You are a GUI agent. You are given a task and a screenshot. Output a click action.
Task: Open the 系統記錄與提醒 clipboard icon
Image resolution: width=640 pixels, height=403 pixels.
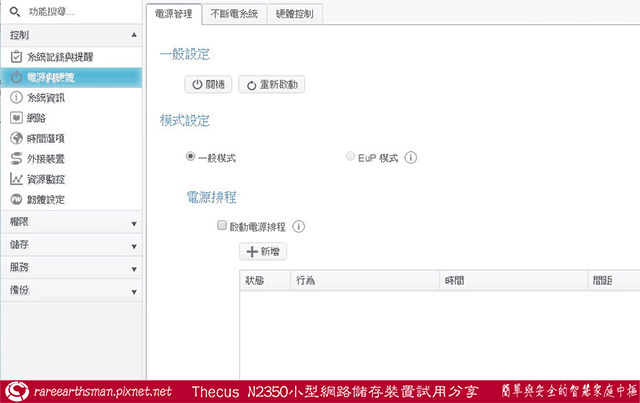click(x=16, y=56)
